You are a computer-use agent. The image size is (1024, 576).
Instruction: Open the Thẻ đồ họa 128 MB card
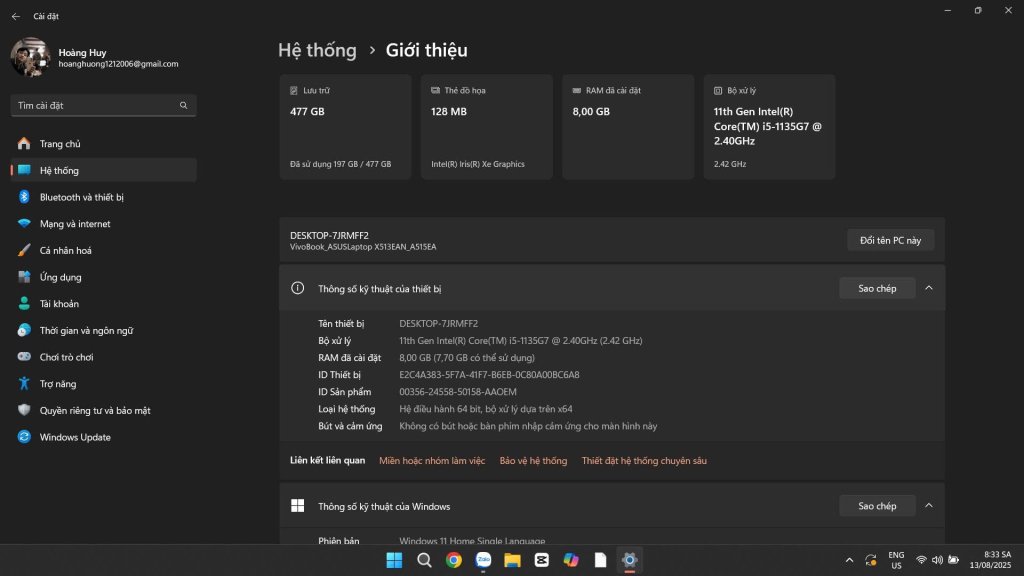(487, 127)
